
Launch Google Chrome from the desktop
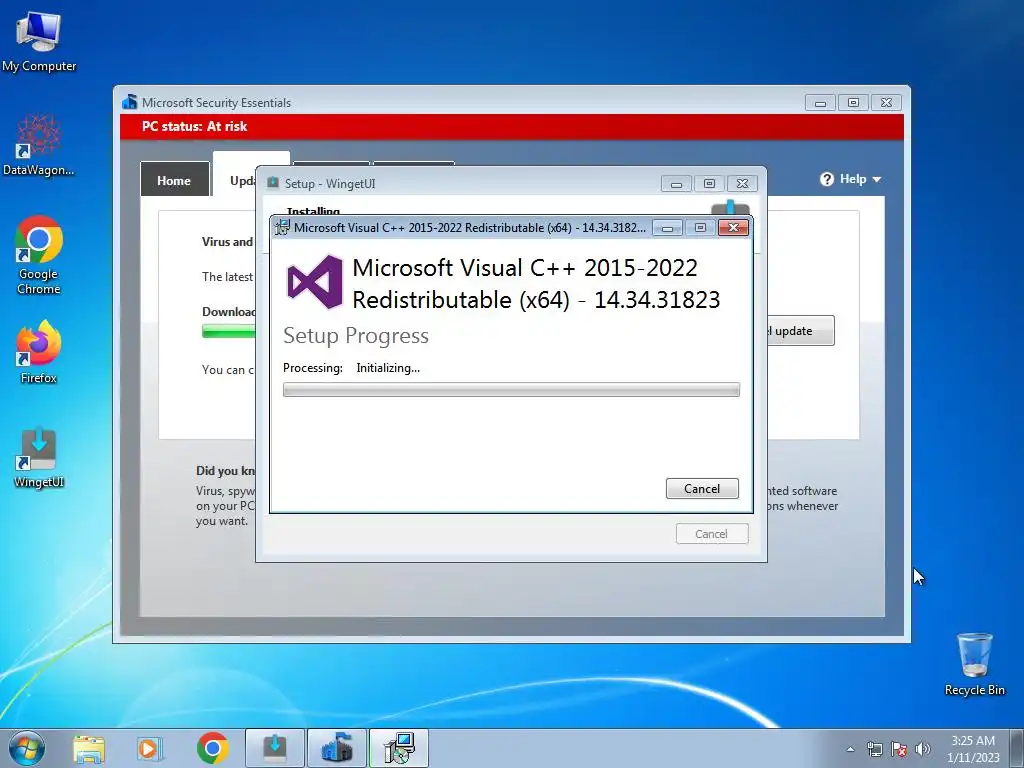click(x=39, y=255)
